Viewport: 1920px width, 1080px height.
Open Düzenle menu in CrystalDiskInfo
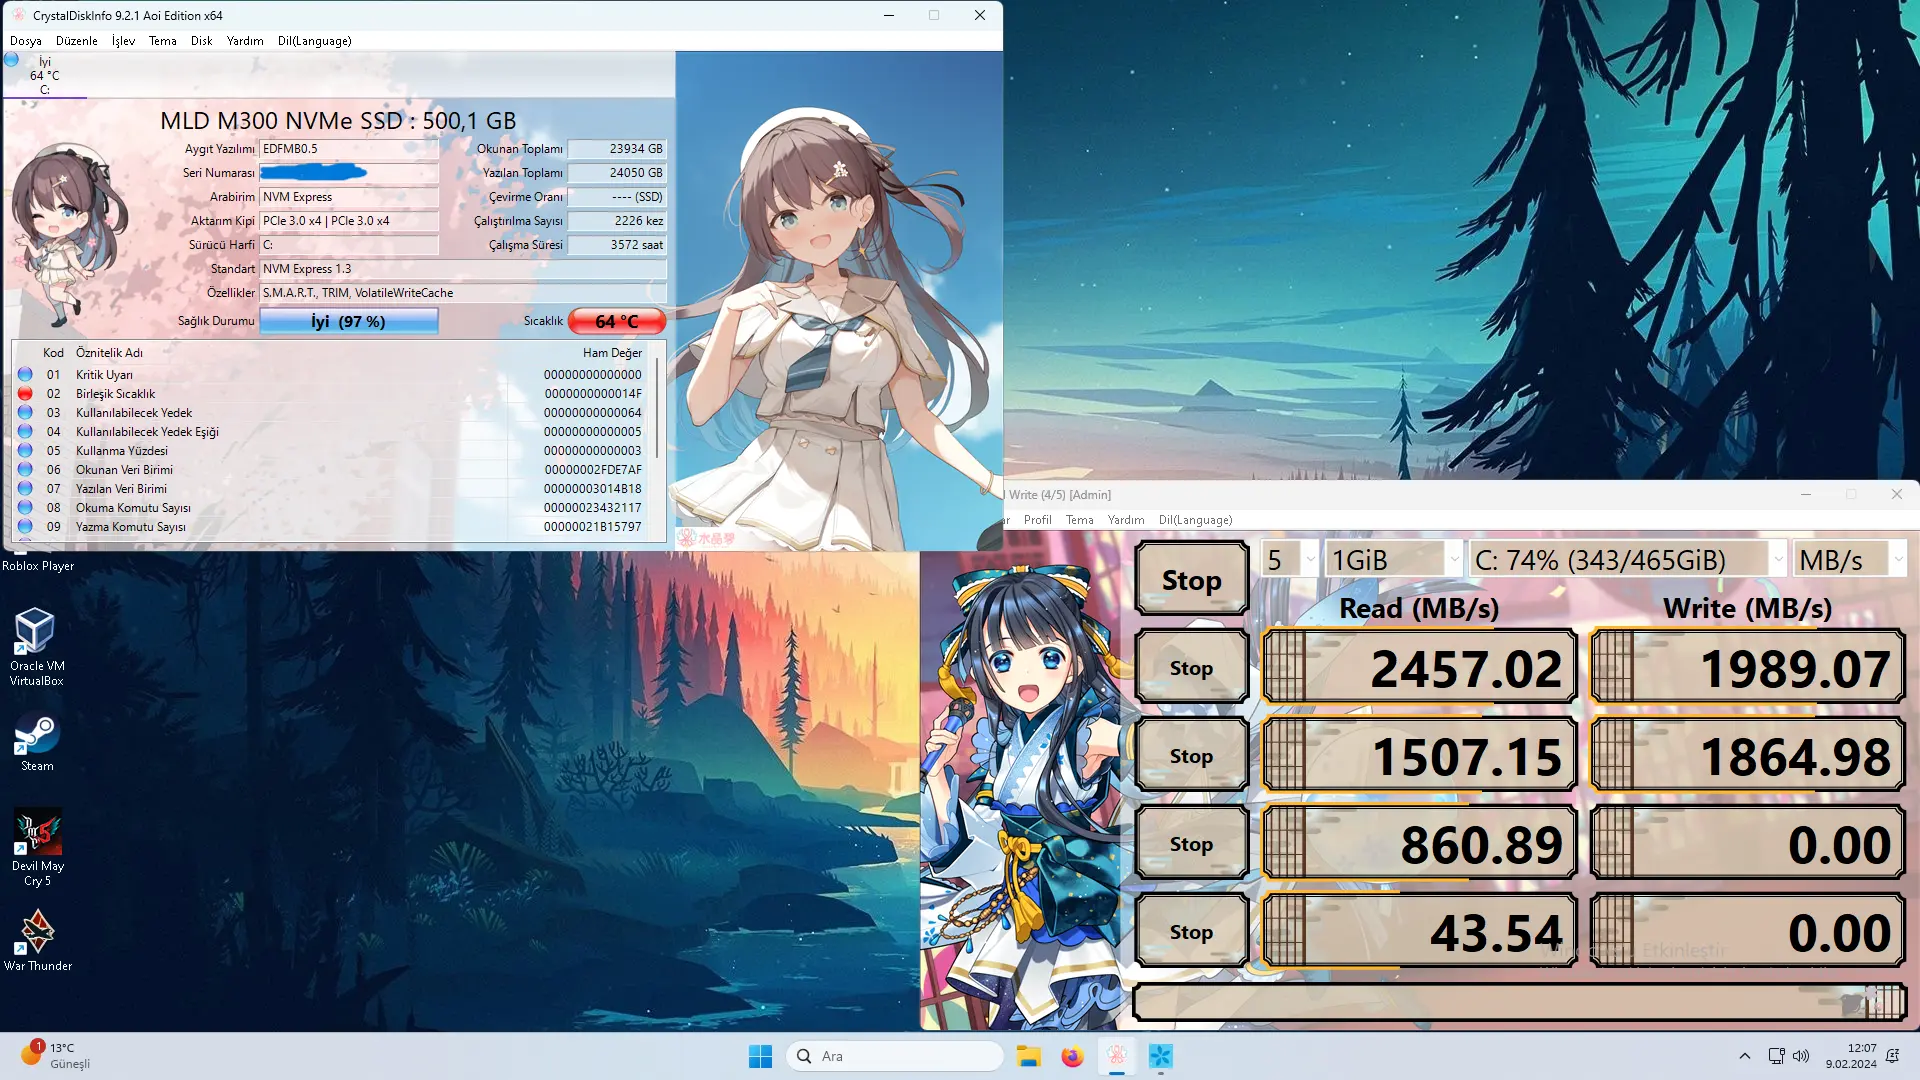pos(77,41)
